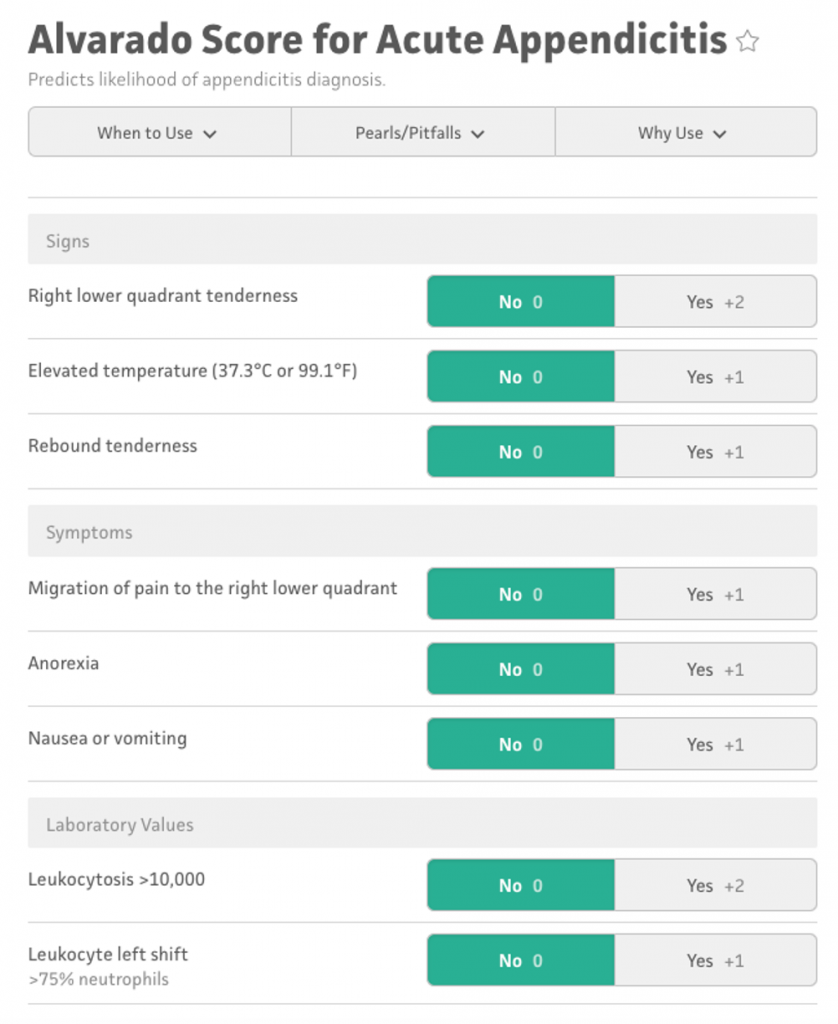Image resolution: width=838 pixels, height=1024 pixels.
Task: Select Yes for leukocytosis >10,000
Action: click(x=715, y=885)
